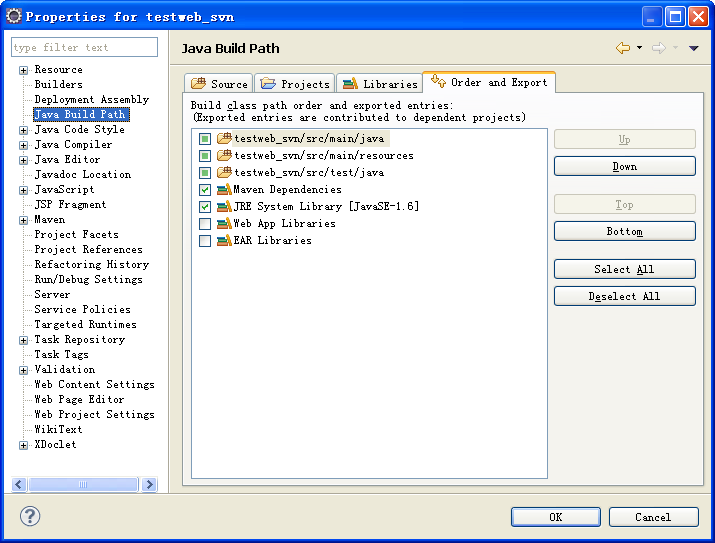The height and width of the screenshot is (543, 715).
Task: Expand the Java Editor node
Action: tap(23, 160)
